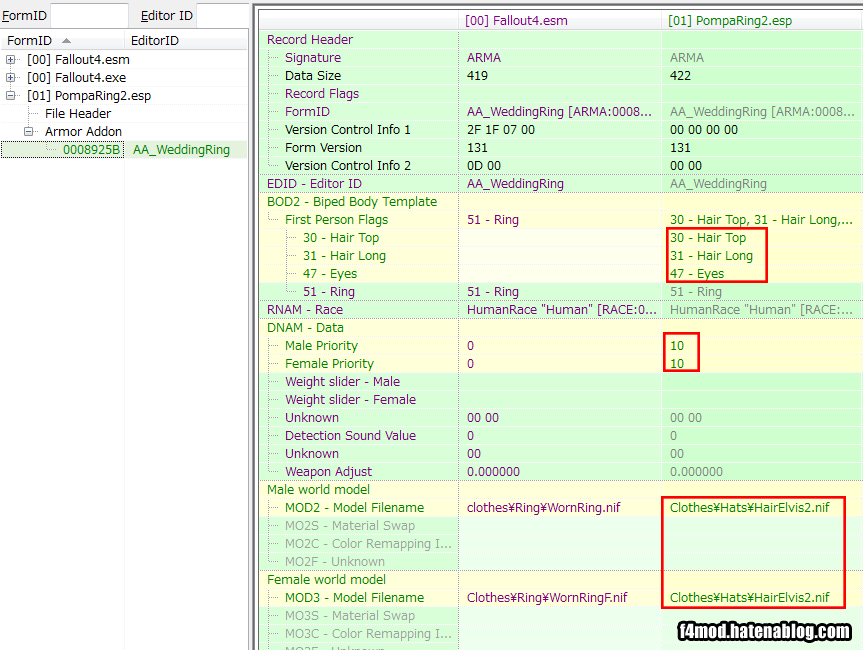
Task: Click Male Priority value 10
Action: coord(677,346)
